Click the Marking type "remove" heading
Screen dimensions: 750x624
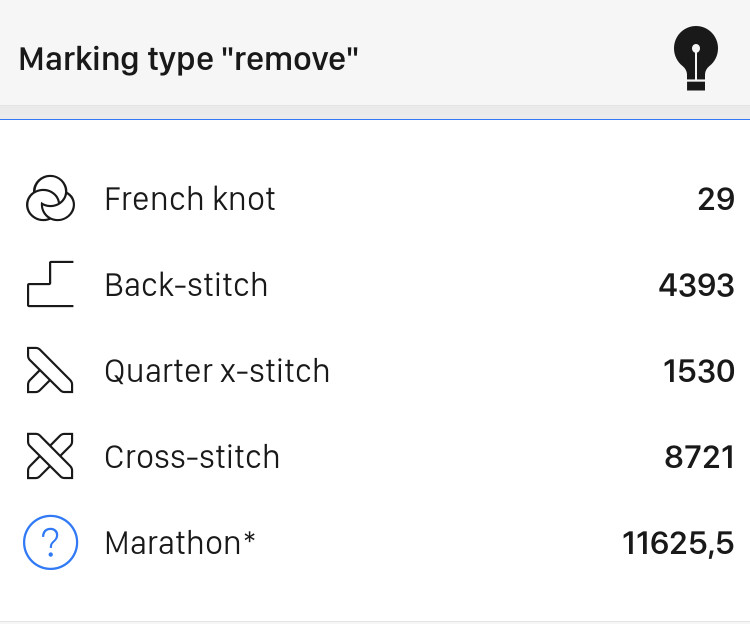pos(188,59)
